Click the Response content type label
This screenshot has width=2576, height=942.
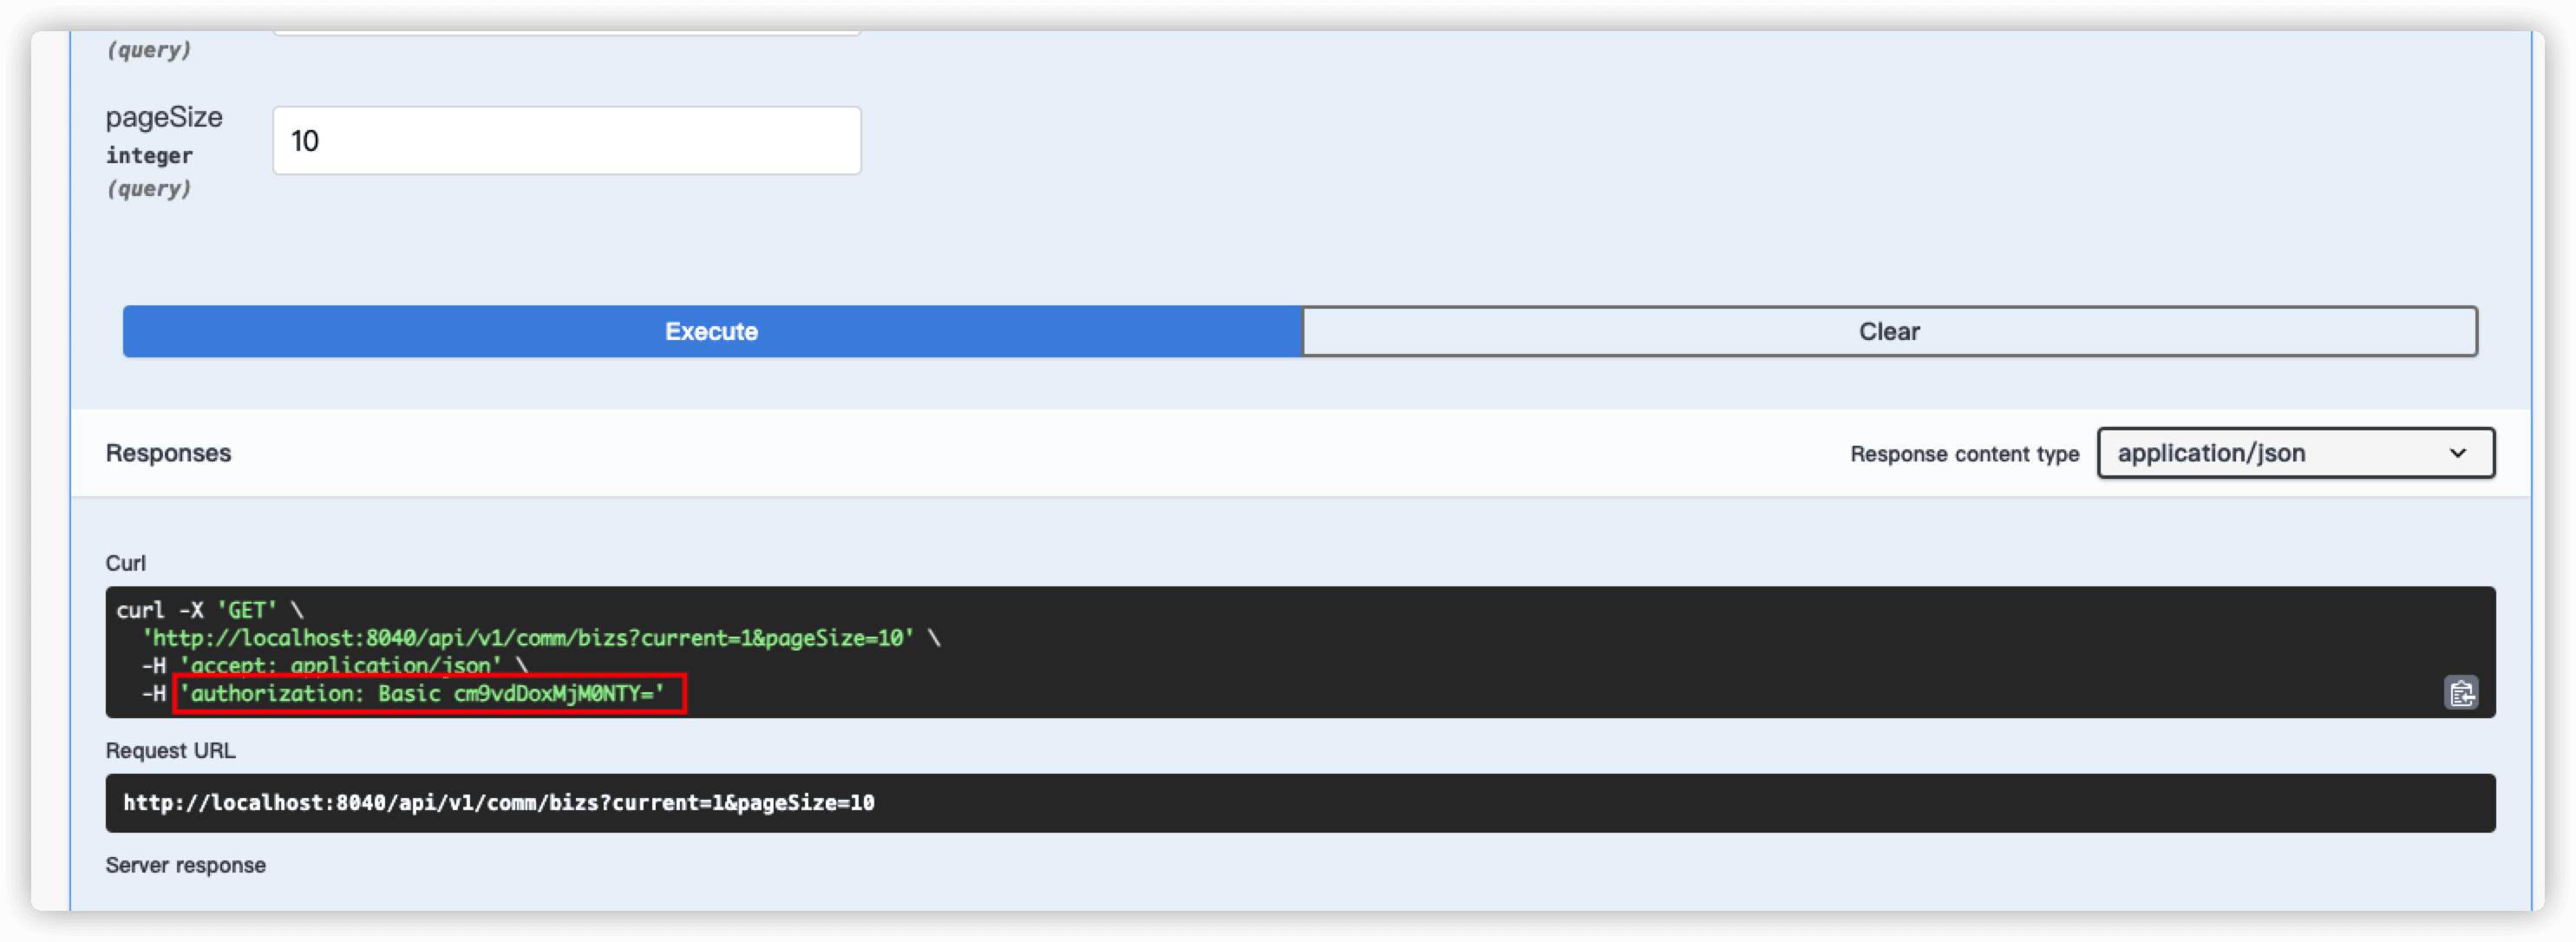point(1964,454)
